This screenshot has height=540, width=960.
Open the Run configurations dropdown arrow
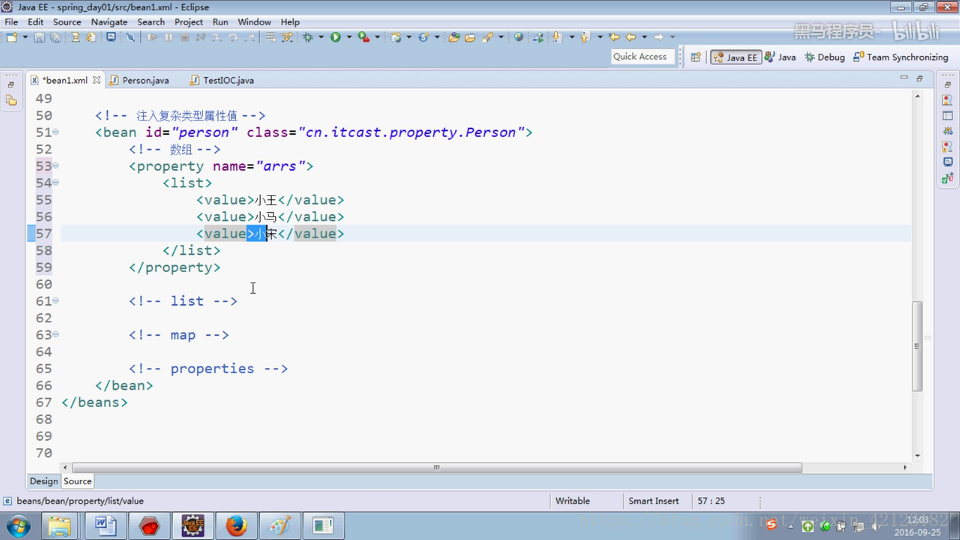coord(349,37)
